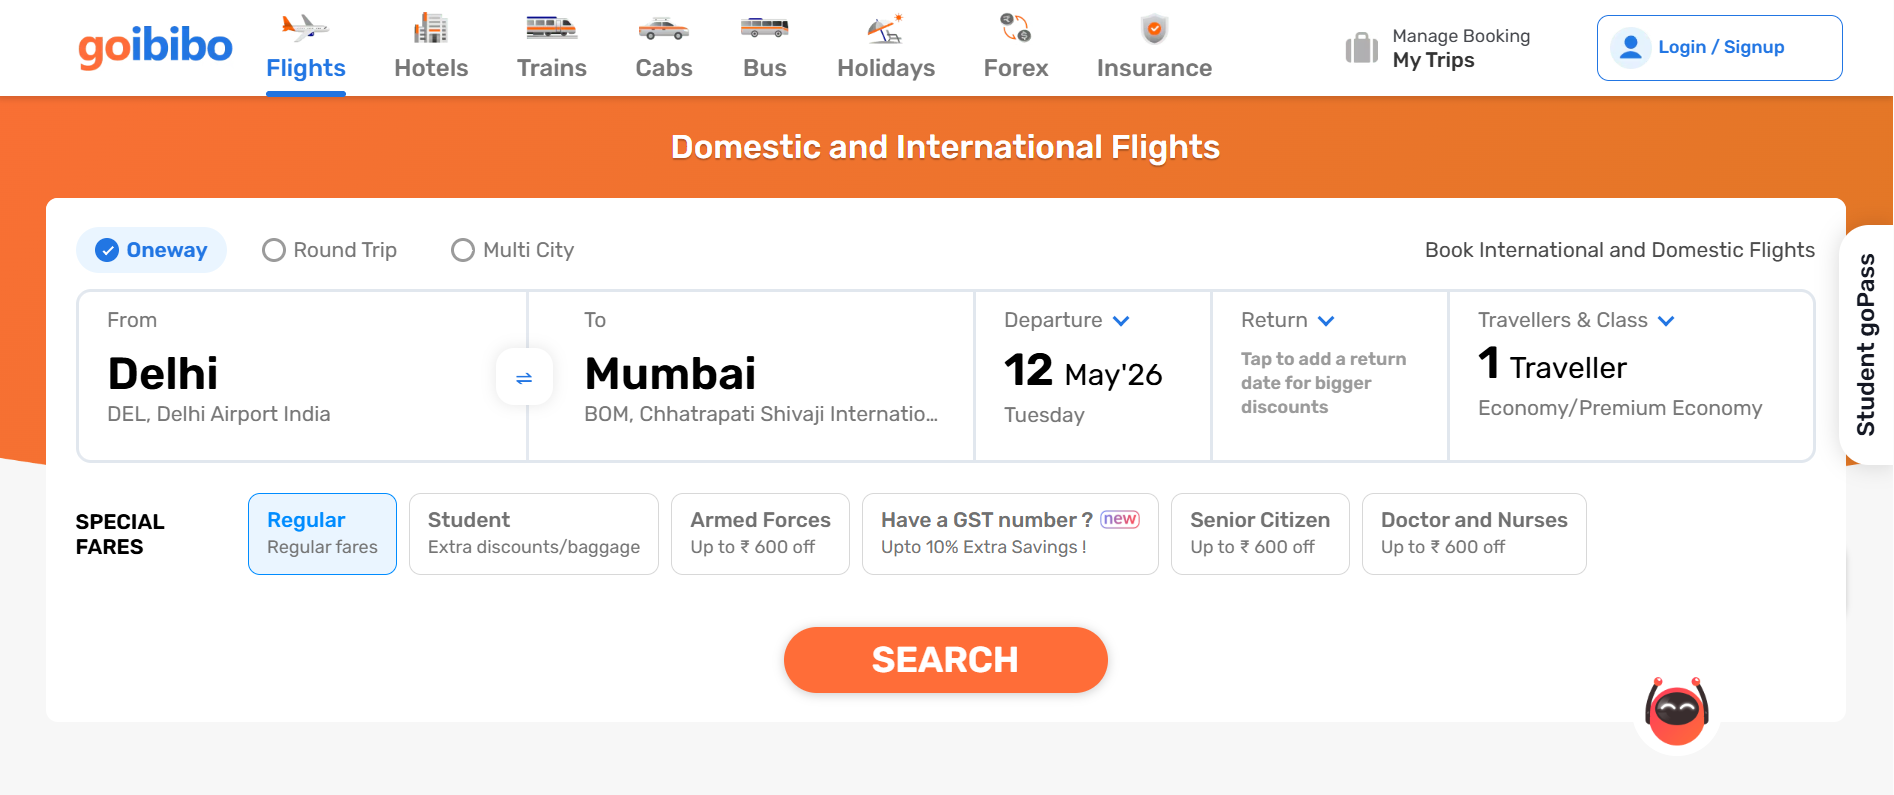Click the Trains icon in navigation
Screen dimensions: 1894x795
pos(552,28)
